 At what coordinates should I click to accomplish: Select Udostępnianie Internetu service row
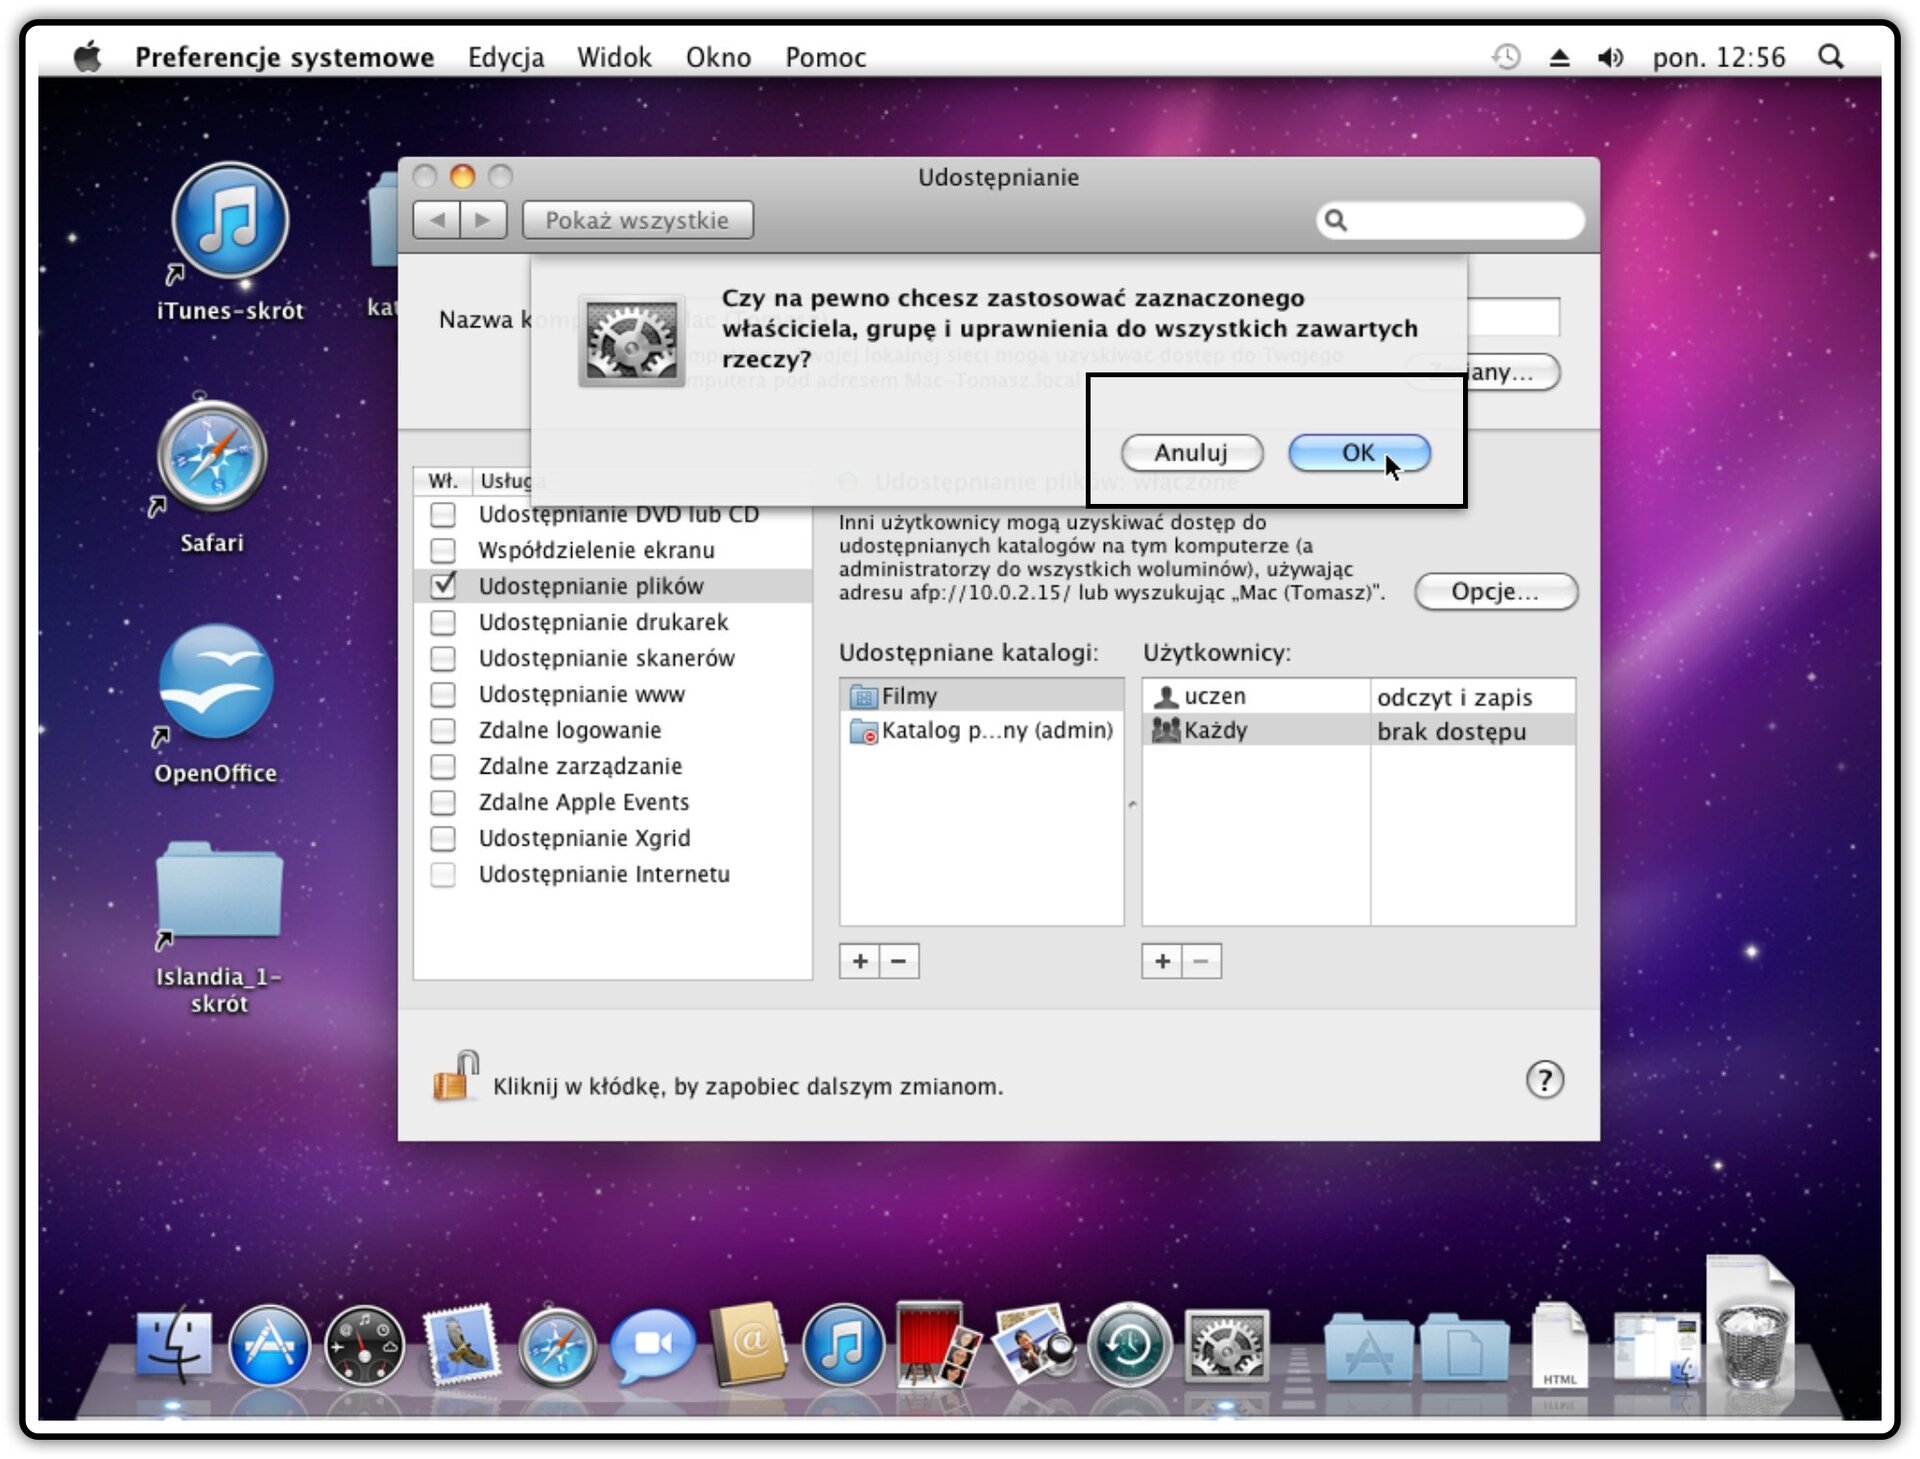coord(612,875)
